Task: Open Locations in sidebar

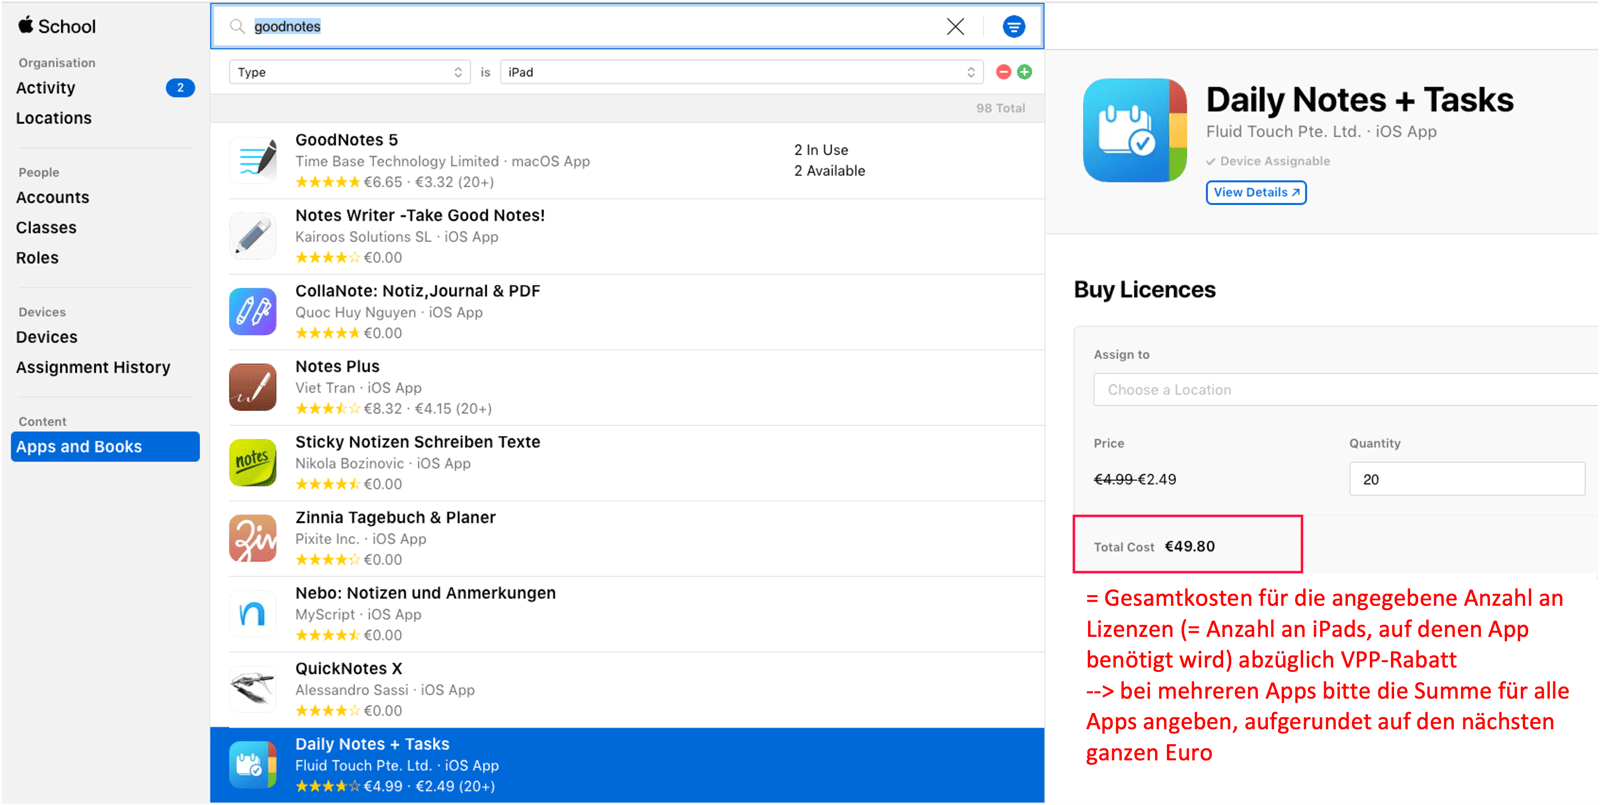Action: click(54, 118)
